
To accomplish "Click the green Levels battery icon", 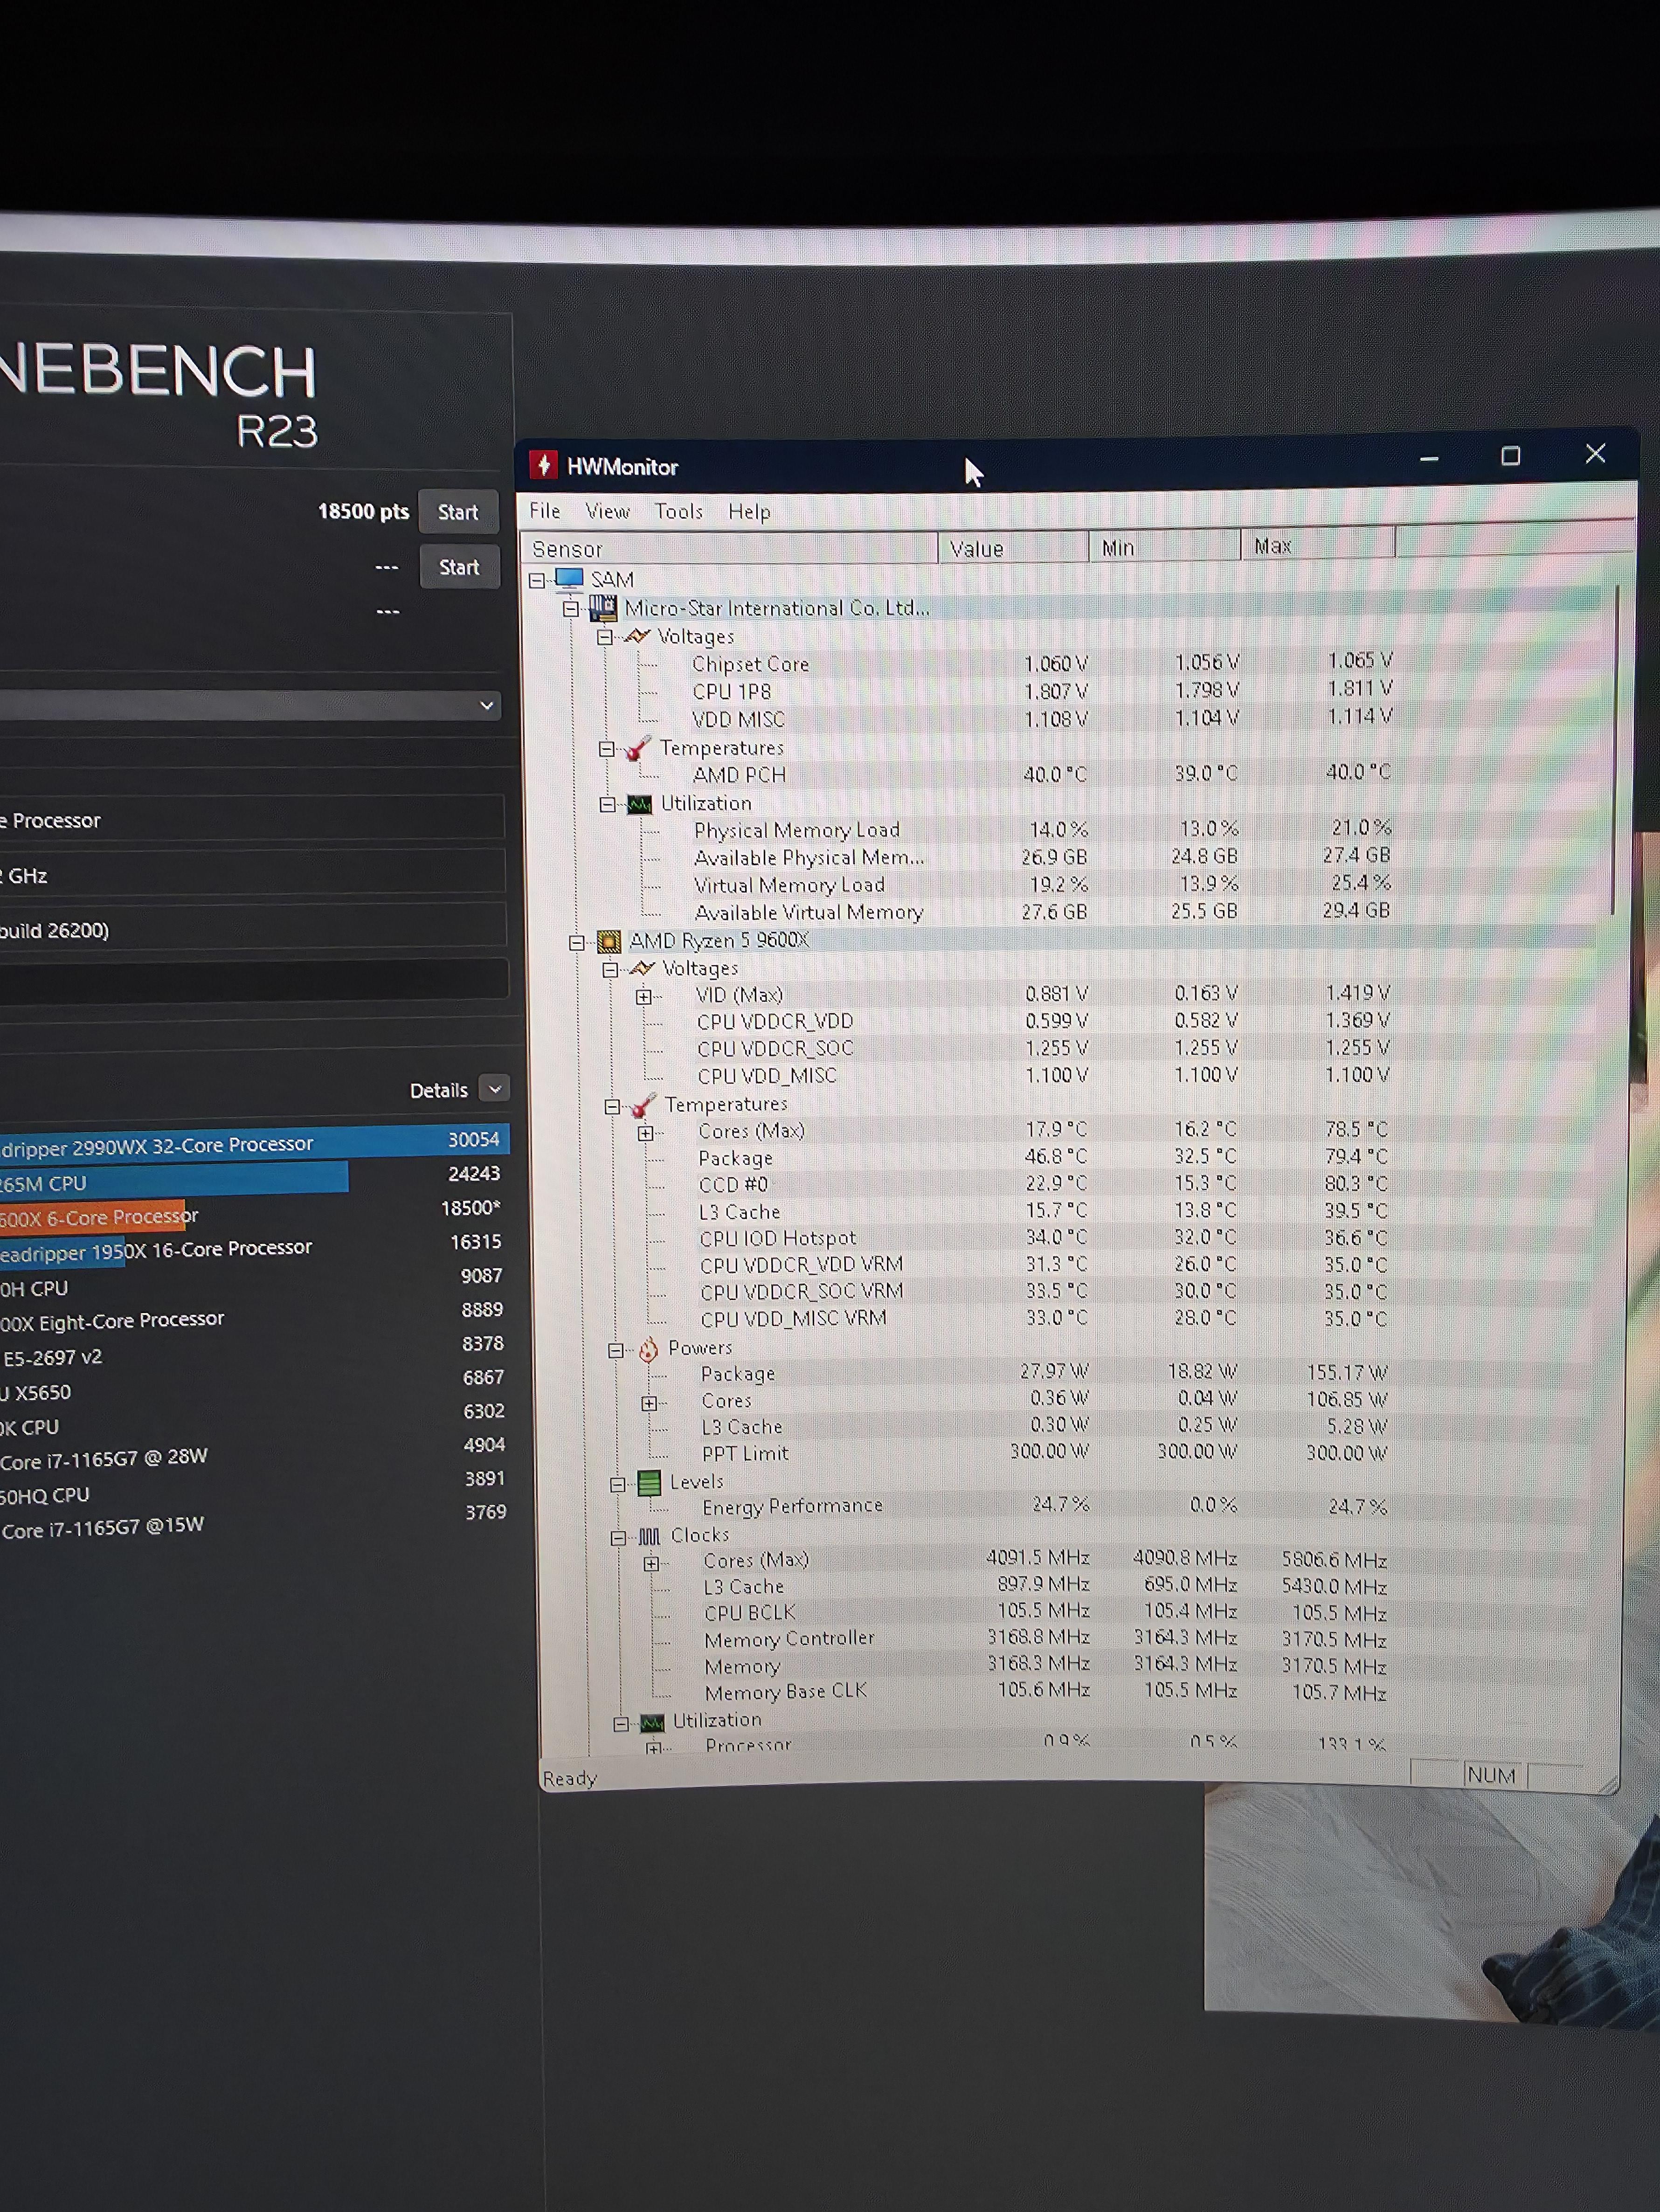I will click(x=650, y=1482).
